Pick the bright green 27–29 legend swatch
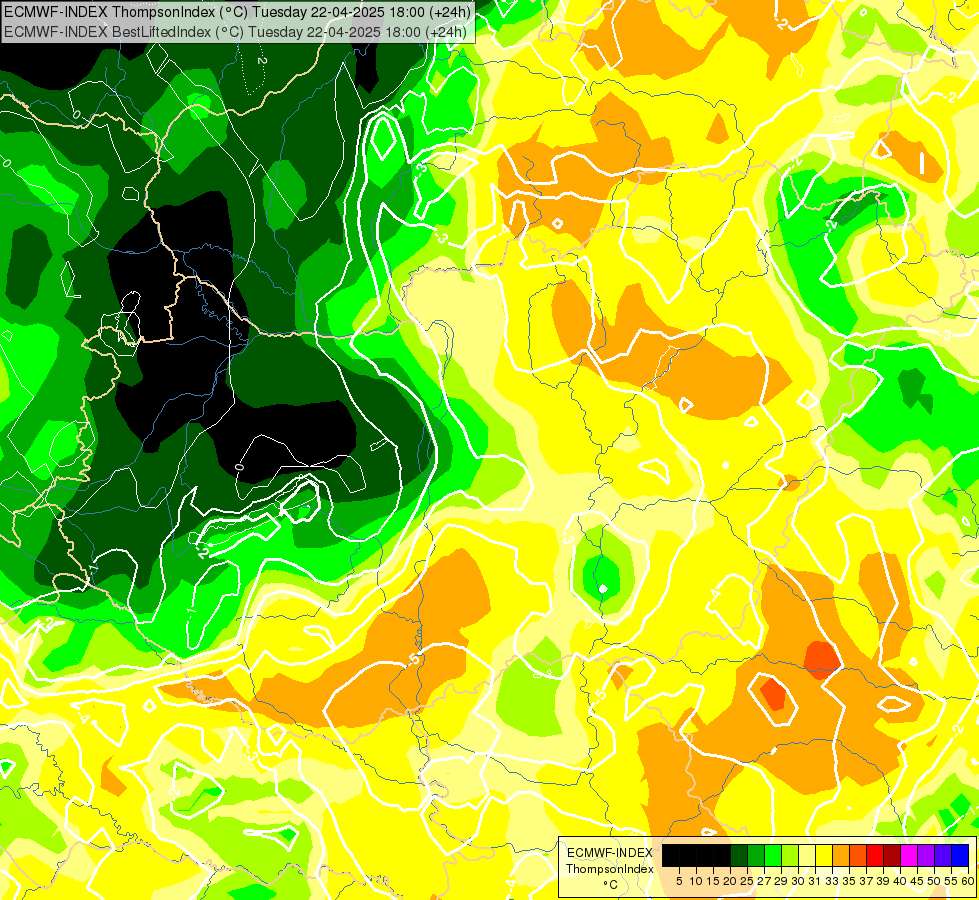The image size is (979, 900). coord(773,855)
